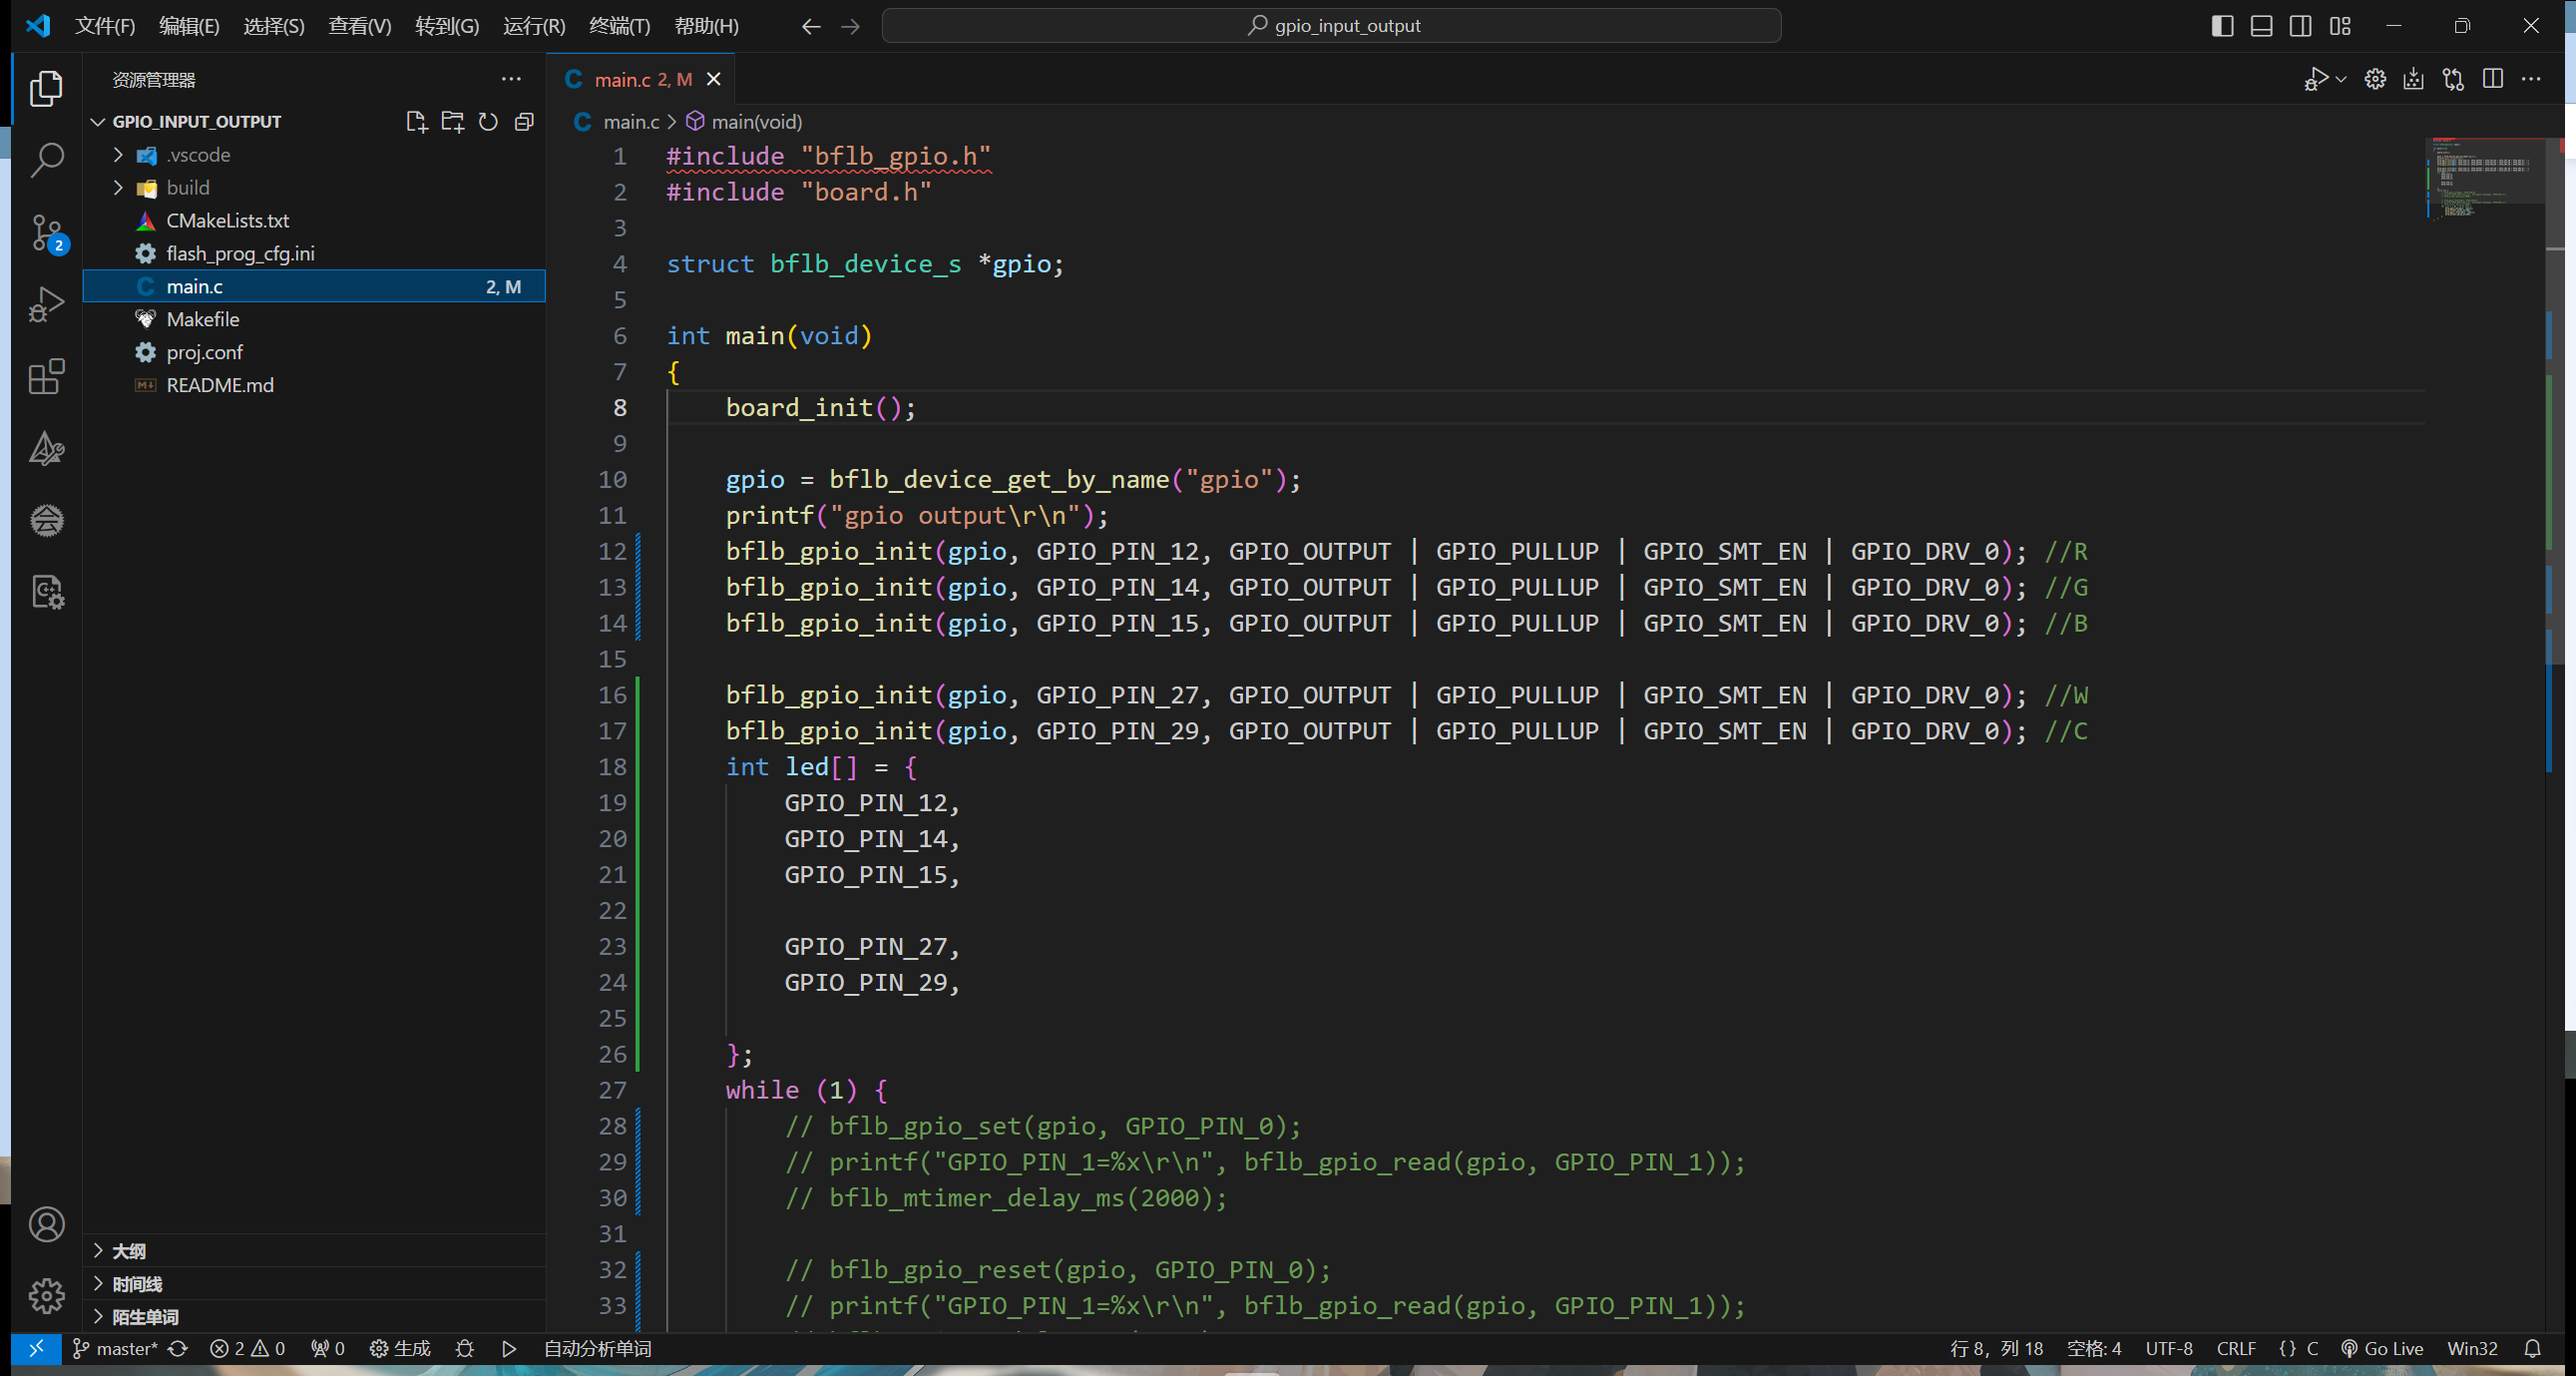
Task: Open the 帮助(H) menu
Action: tap(706, 26)
